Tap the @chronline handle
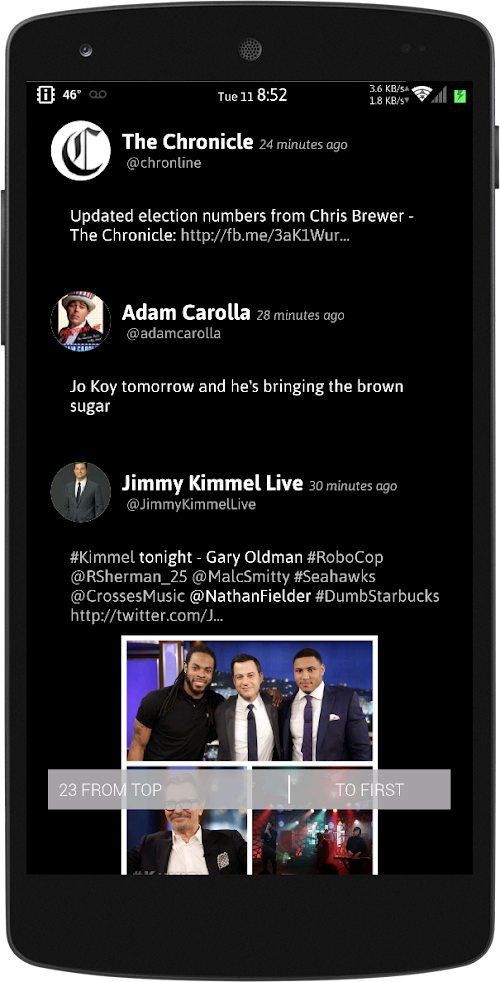The height and width of the screenshot is (982, 500). pyautogui.click(x=164, y=163)
